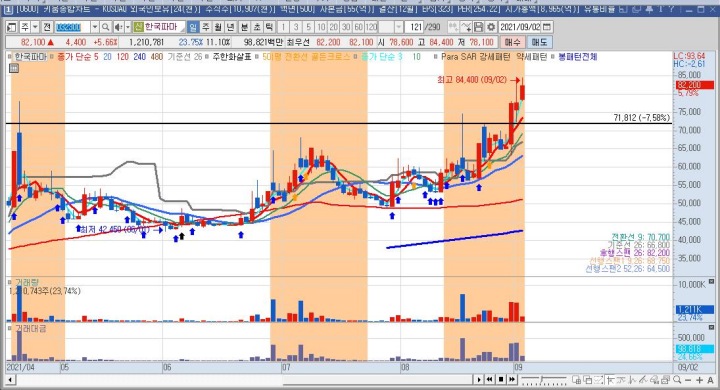Image resolution: width=720 pixels, height=390 pixels.
Task: Click the right scroll play arrow at bottom
Action: point(478,379)
